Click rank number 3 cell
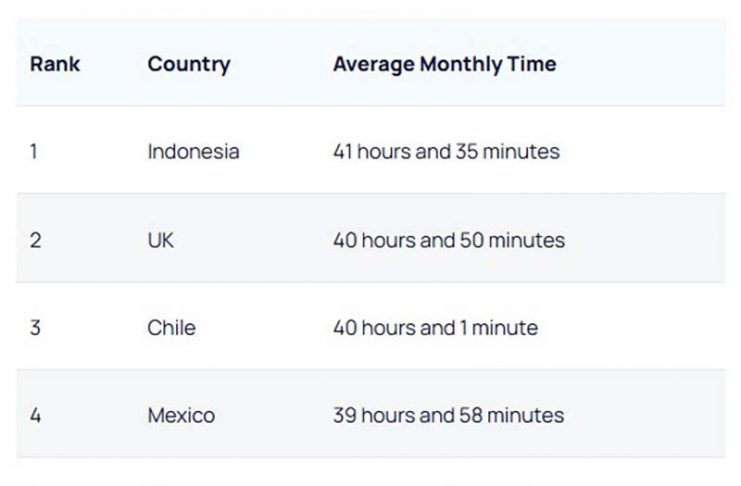 tap(35, 327)
